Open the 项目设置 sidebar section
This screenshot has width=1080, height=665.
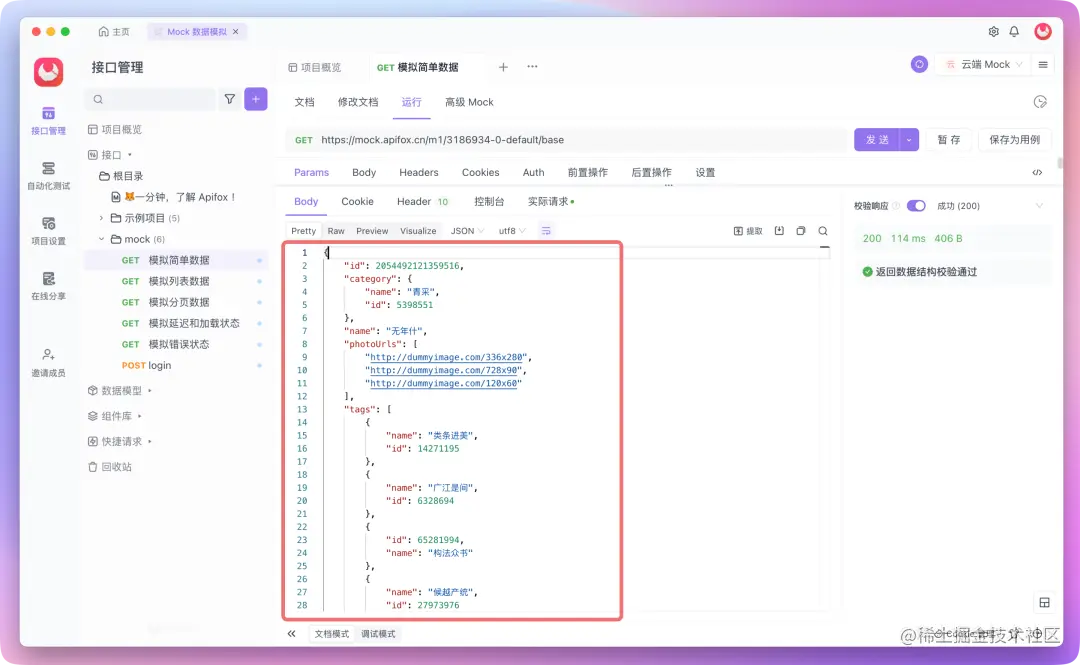pos(48,231)
